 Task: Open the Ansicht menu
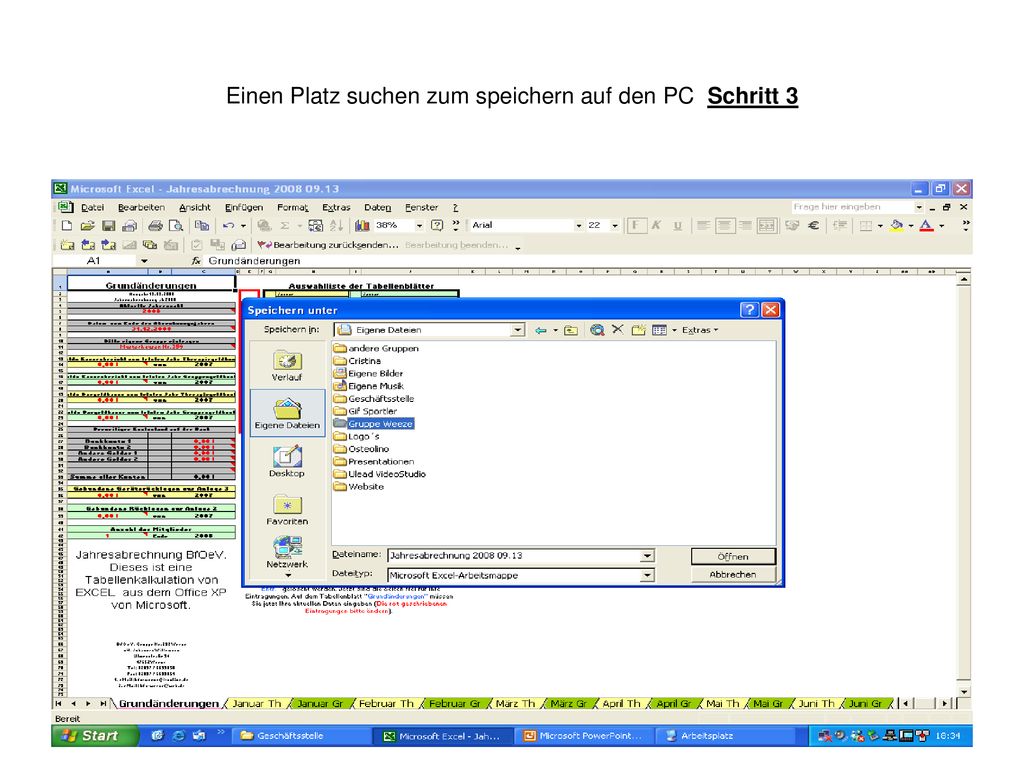[x=195, y=207]
